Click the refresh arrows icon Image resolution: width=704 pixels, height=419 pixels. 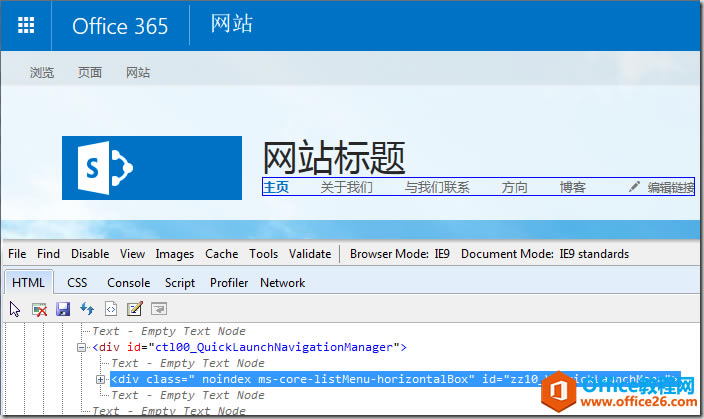(87, 309)
